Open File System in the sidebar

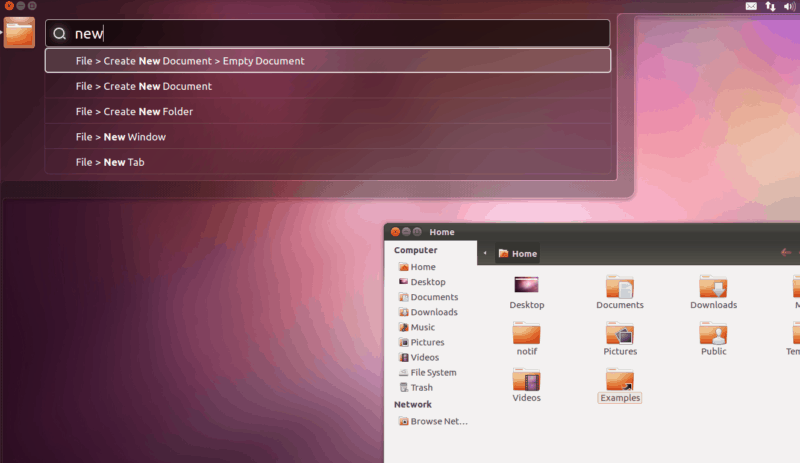point(432,372)
